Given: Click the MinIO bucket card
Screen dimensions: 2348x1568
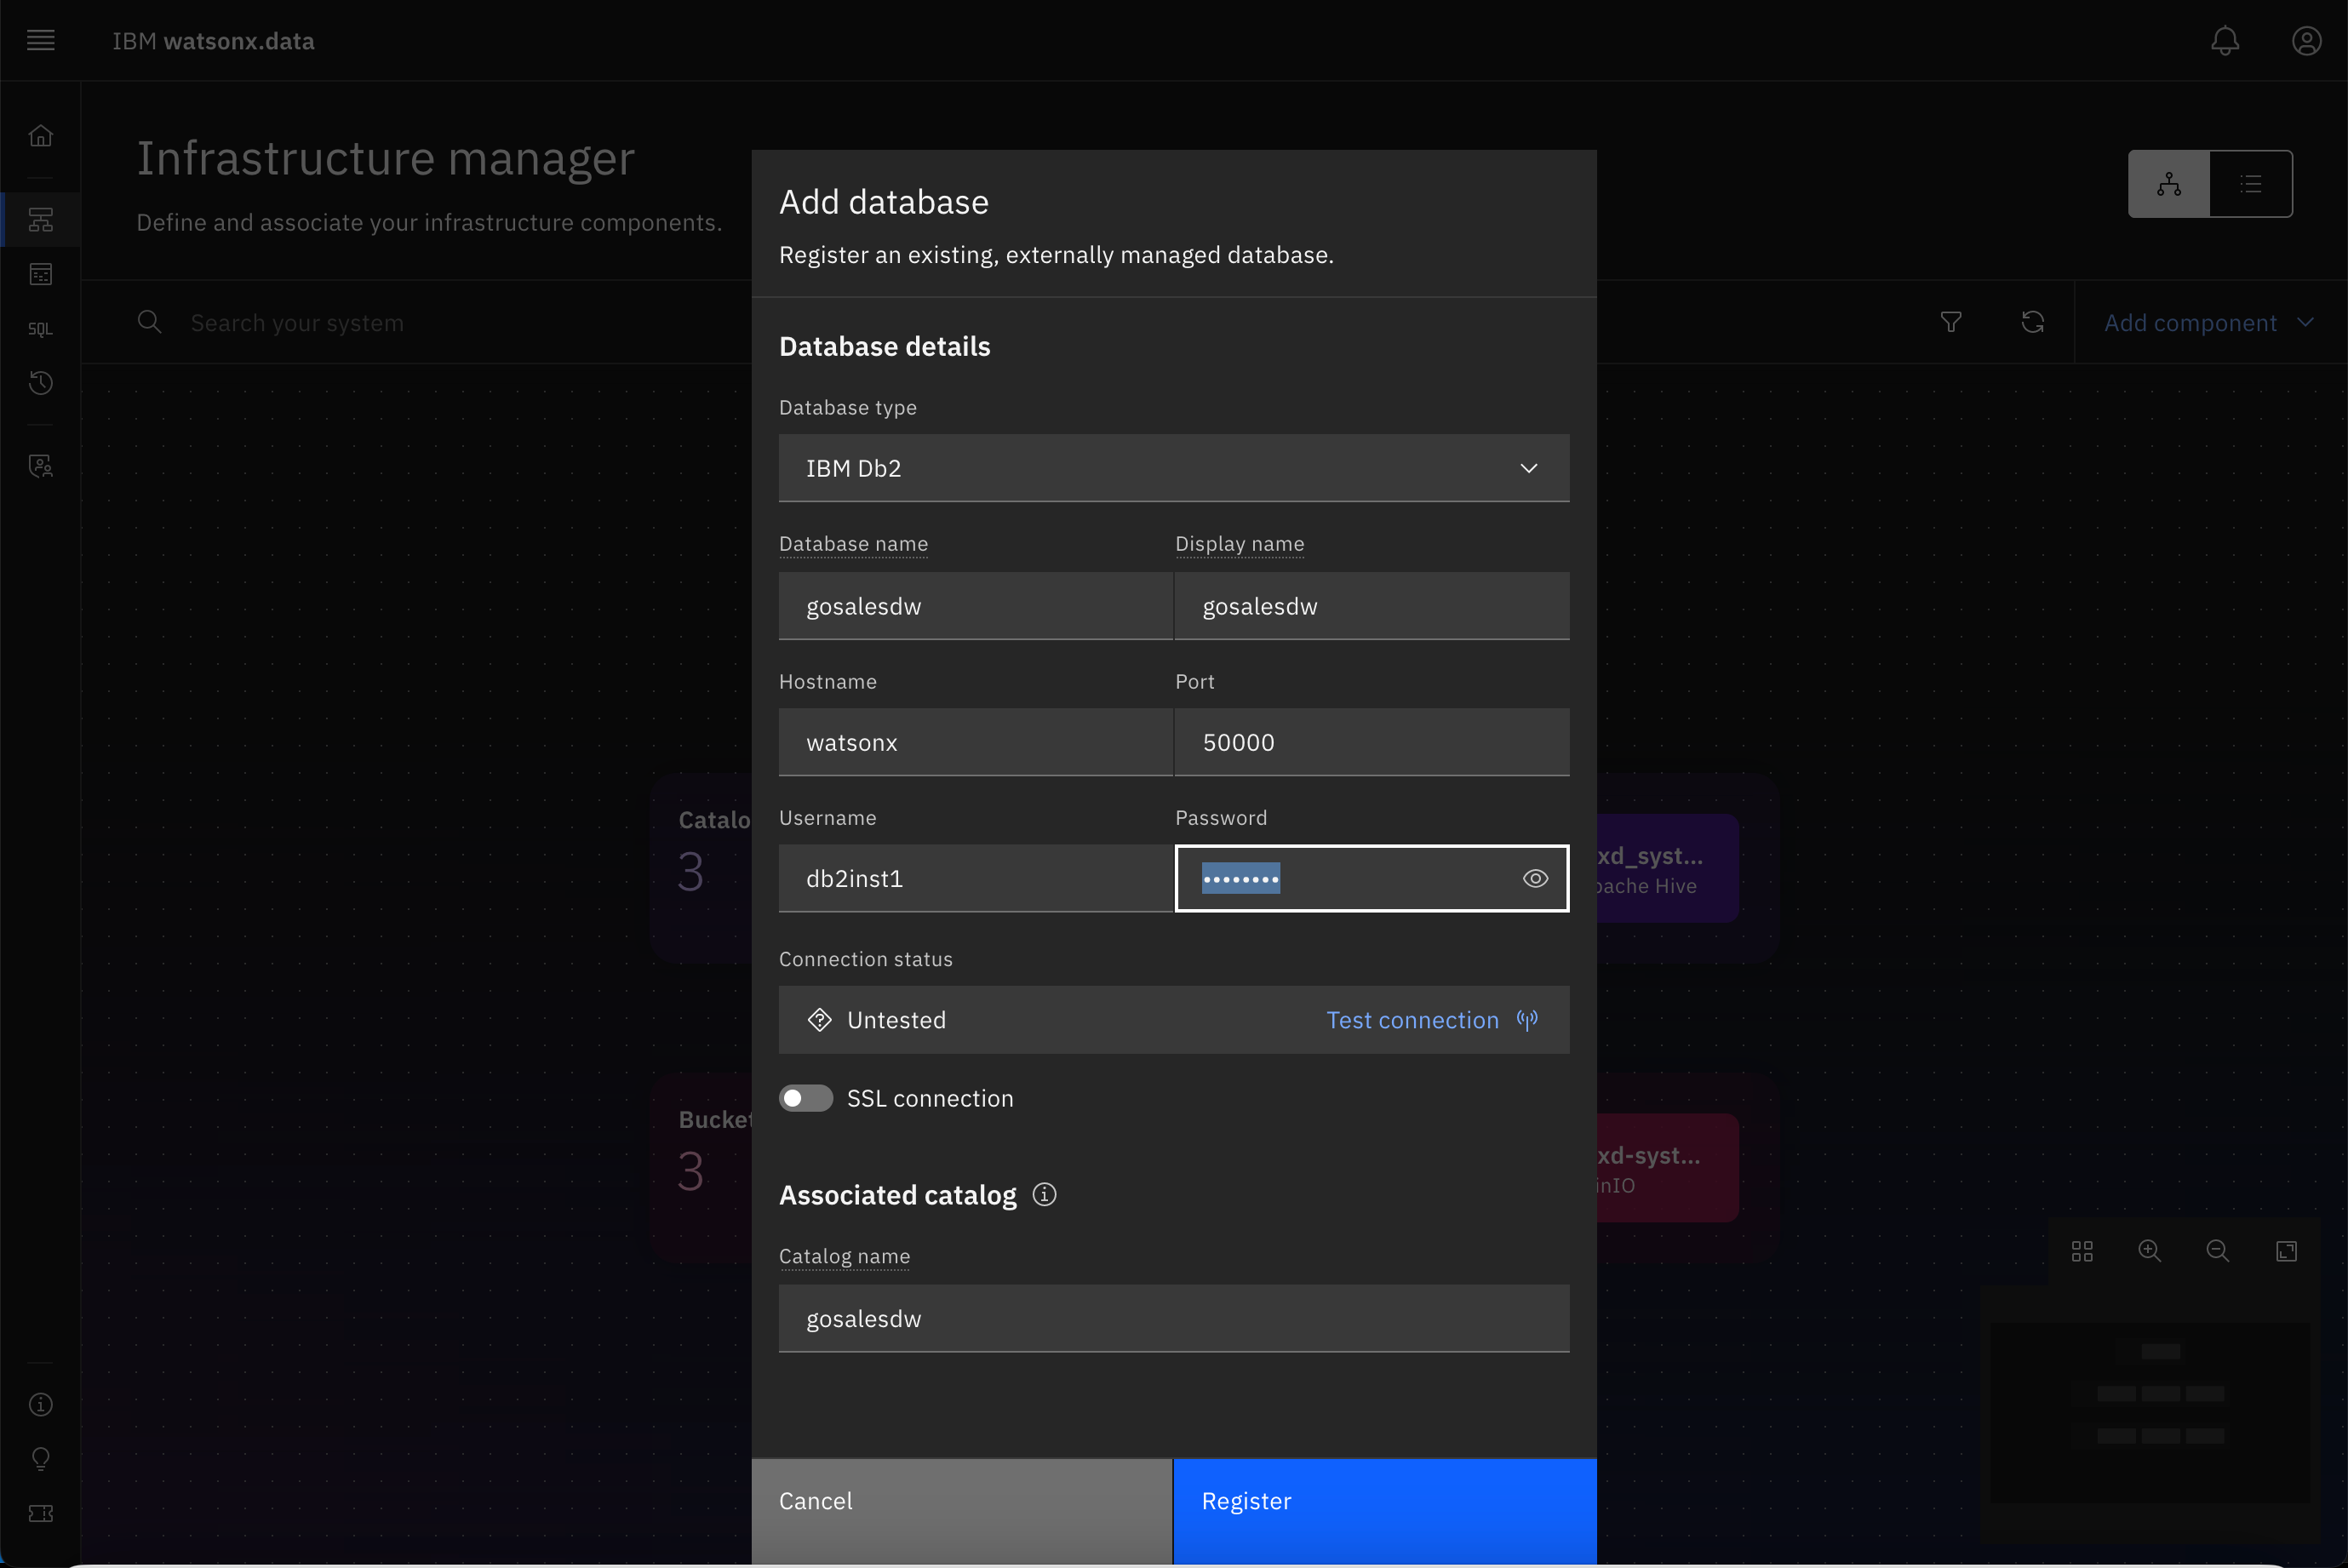Looking at the screenshot, I should pos(1668,1168).
